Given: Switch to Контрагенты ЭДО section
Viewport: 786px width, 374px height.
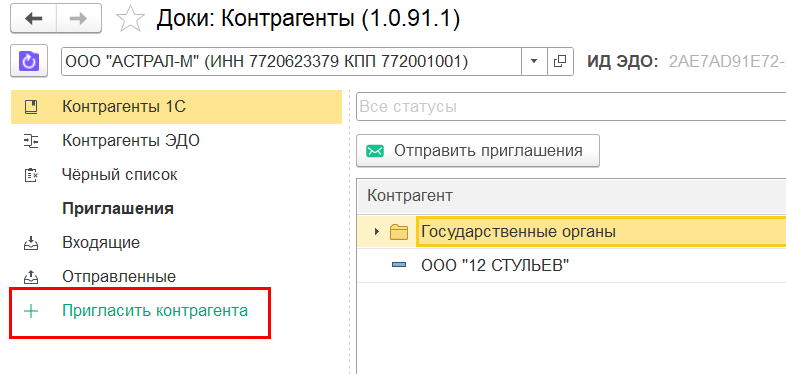Looking at the screenshot, I should [x=131, y=141].
